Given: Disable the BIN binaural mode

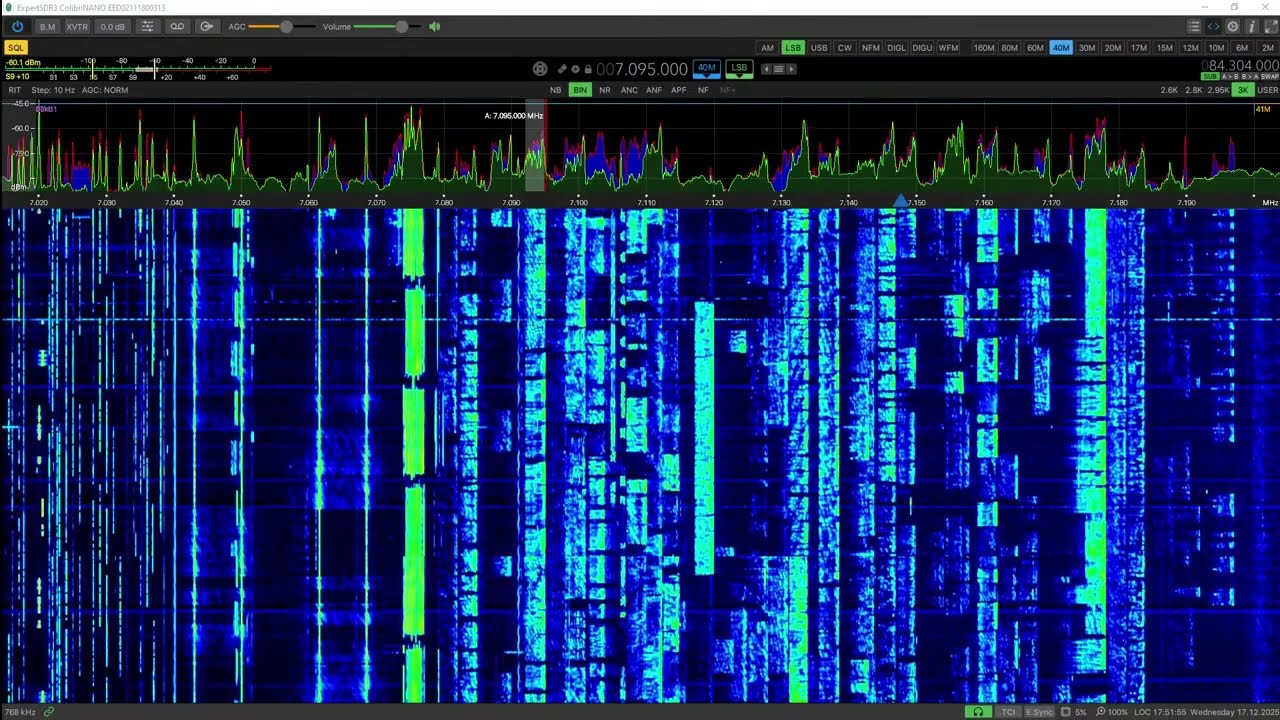Looking at the screenshot, I should click(580, 90).
